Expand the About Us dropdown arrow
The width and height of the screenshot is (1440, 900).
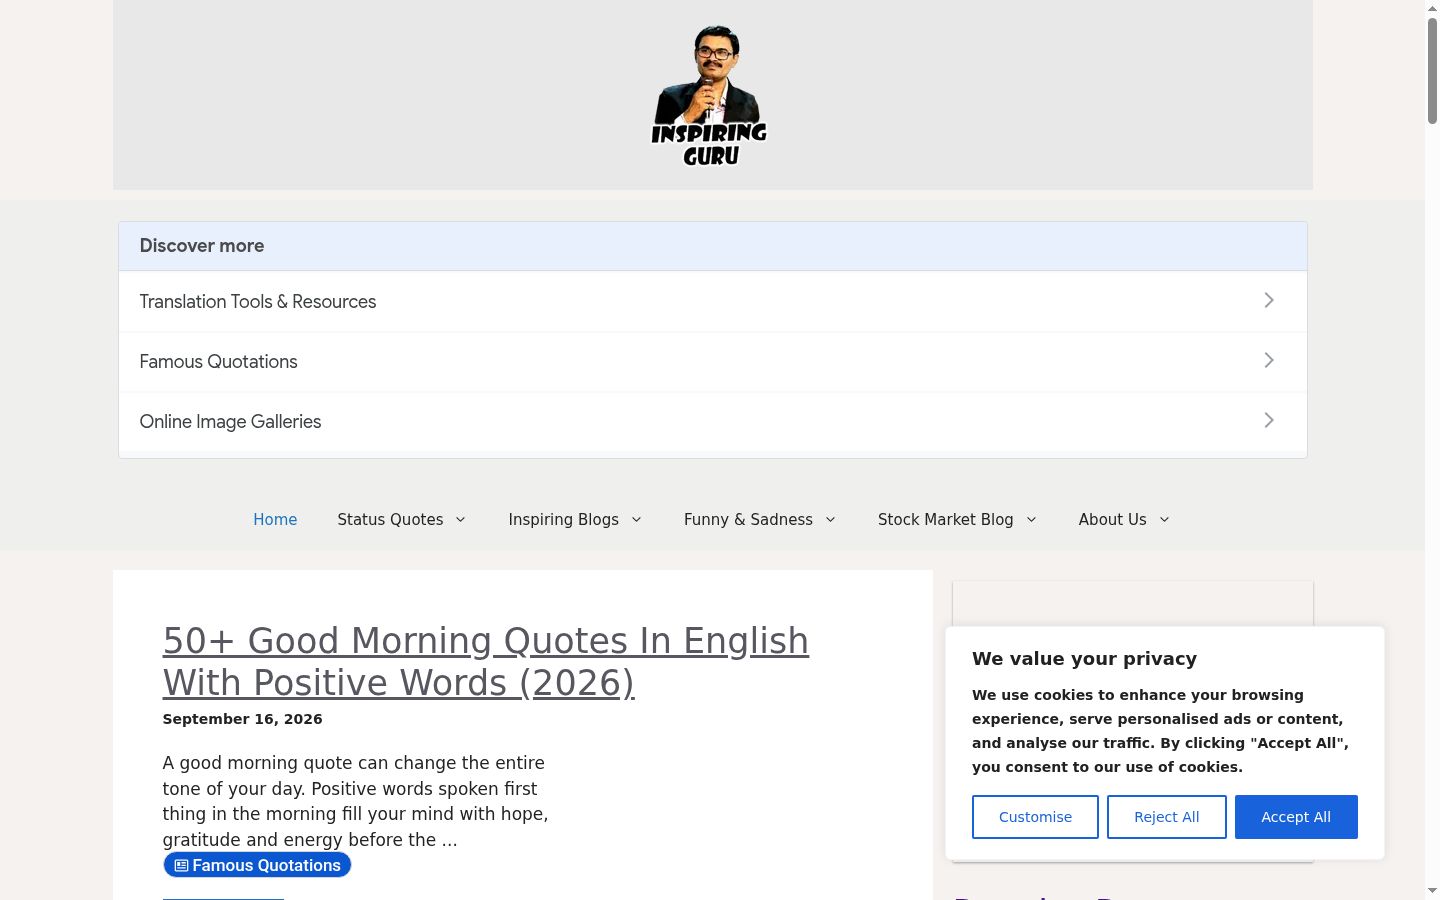coord(1164,520)
